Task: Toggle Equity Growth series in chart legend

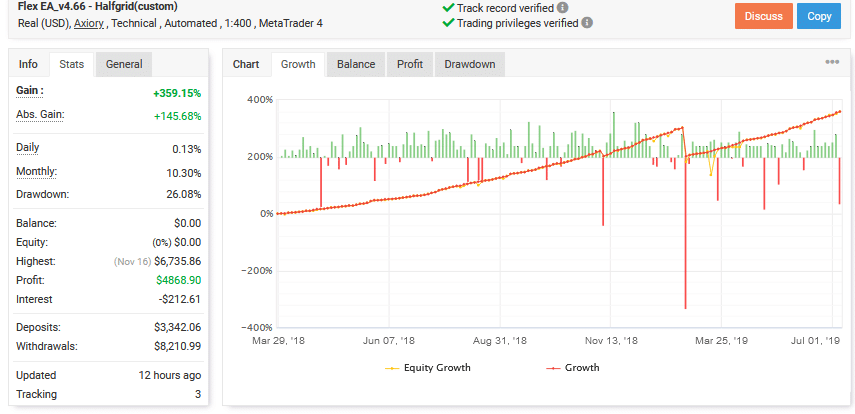Action: [x=427, y=368]
